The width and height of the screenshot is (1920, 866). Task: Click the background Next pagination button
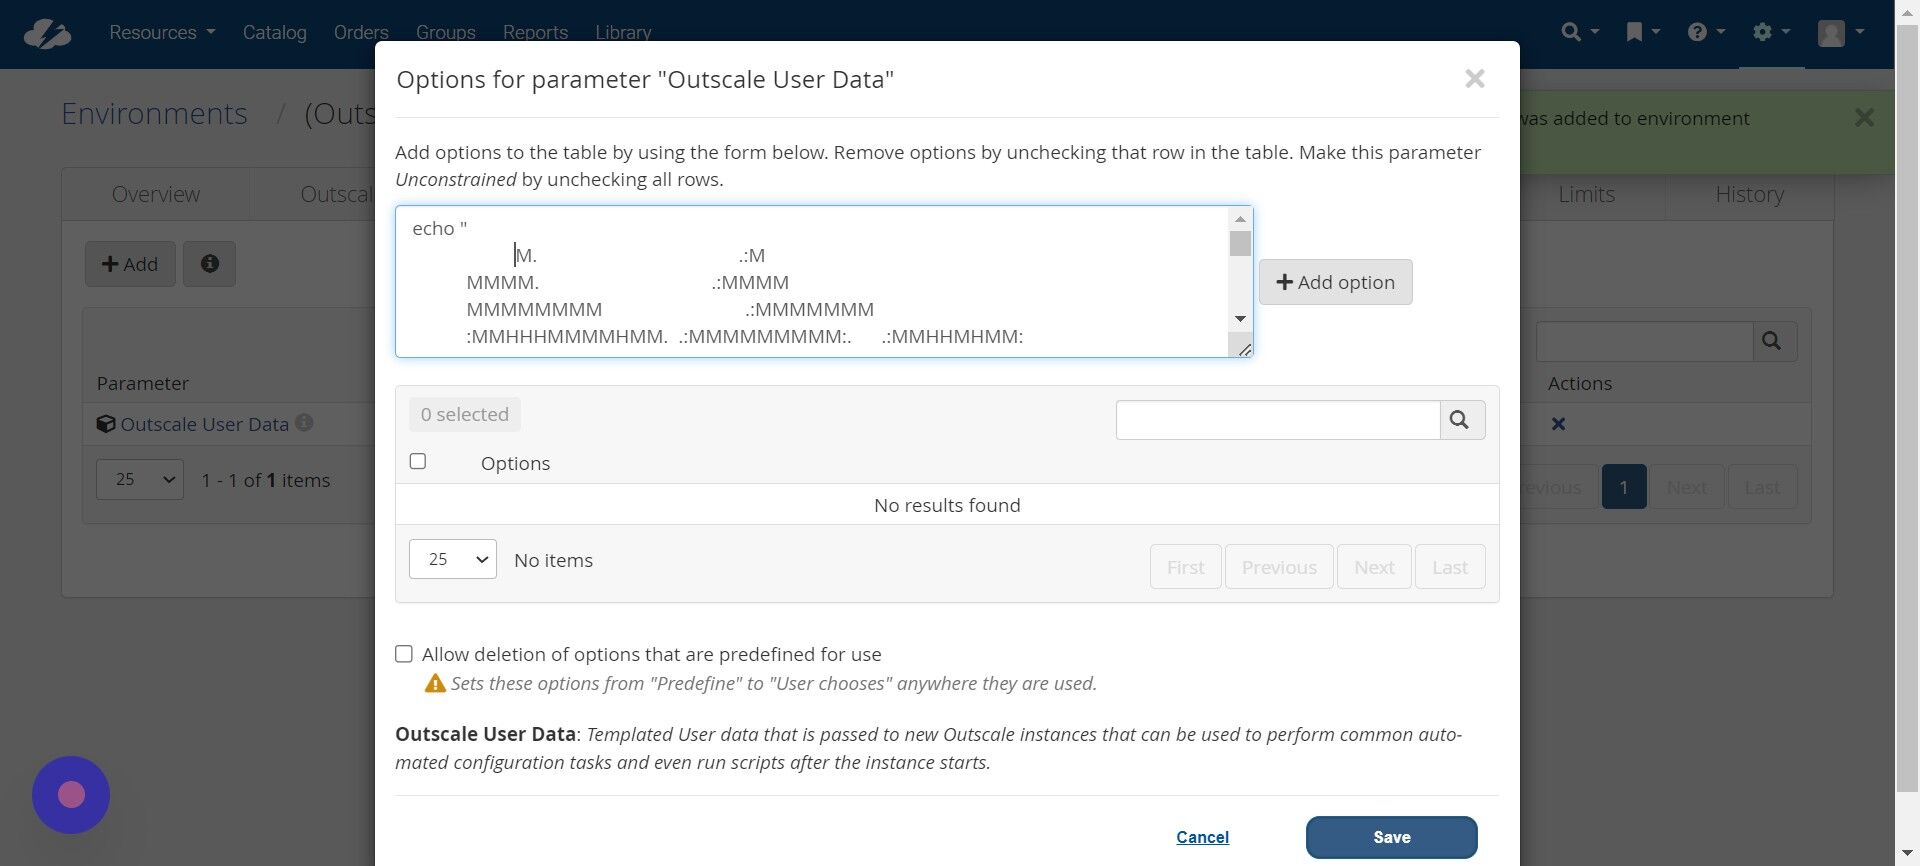click(1687, 487)
